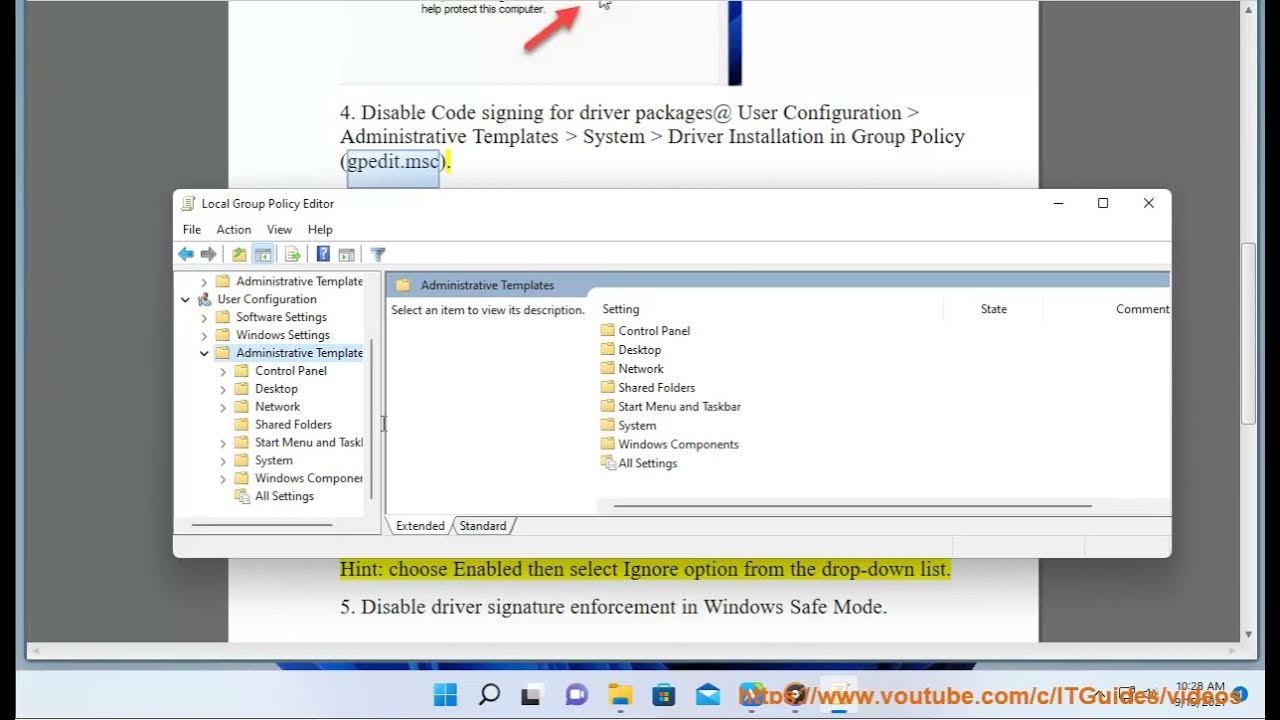This screenshot has height=720, width=1280.
Task: Collapse the User Configuration node
Action: tap(185, 299)
